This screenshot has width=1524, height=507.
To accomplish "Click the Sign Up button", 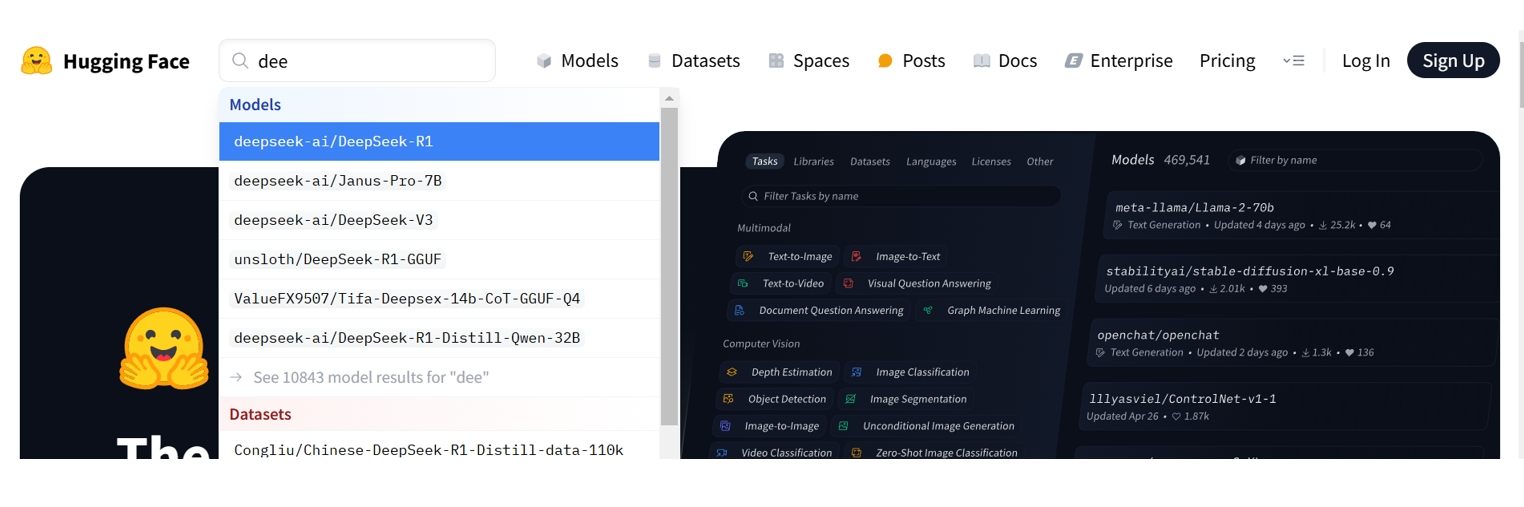I will 1453,60.
